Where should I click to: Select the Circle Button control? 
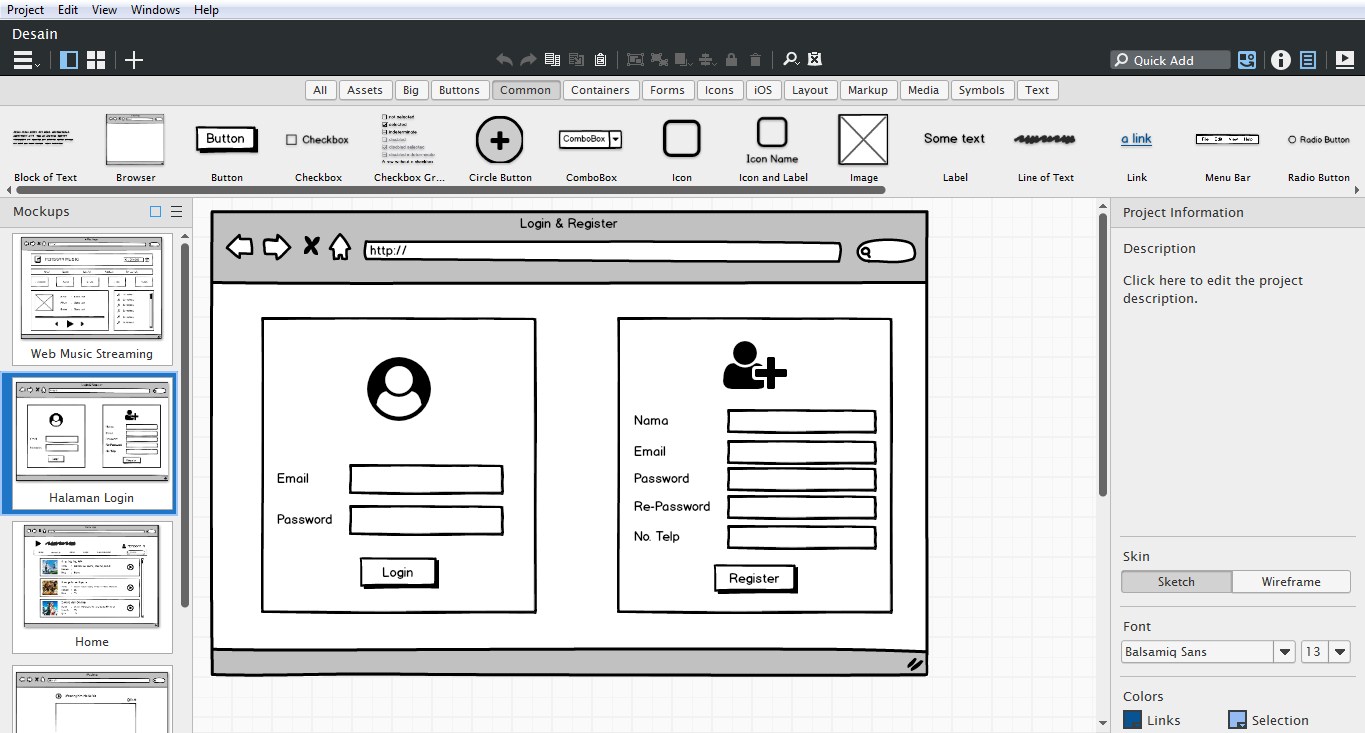[x=500, y=148]
